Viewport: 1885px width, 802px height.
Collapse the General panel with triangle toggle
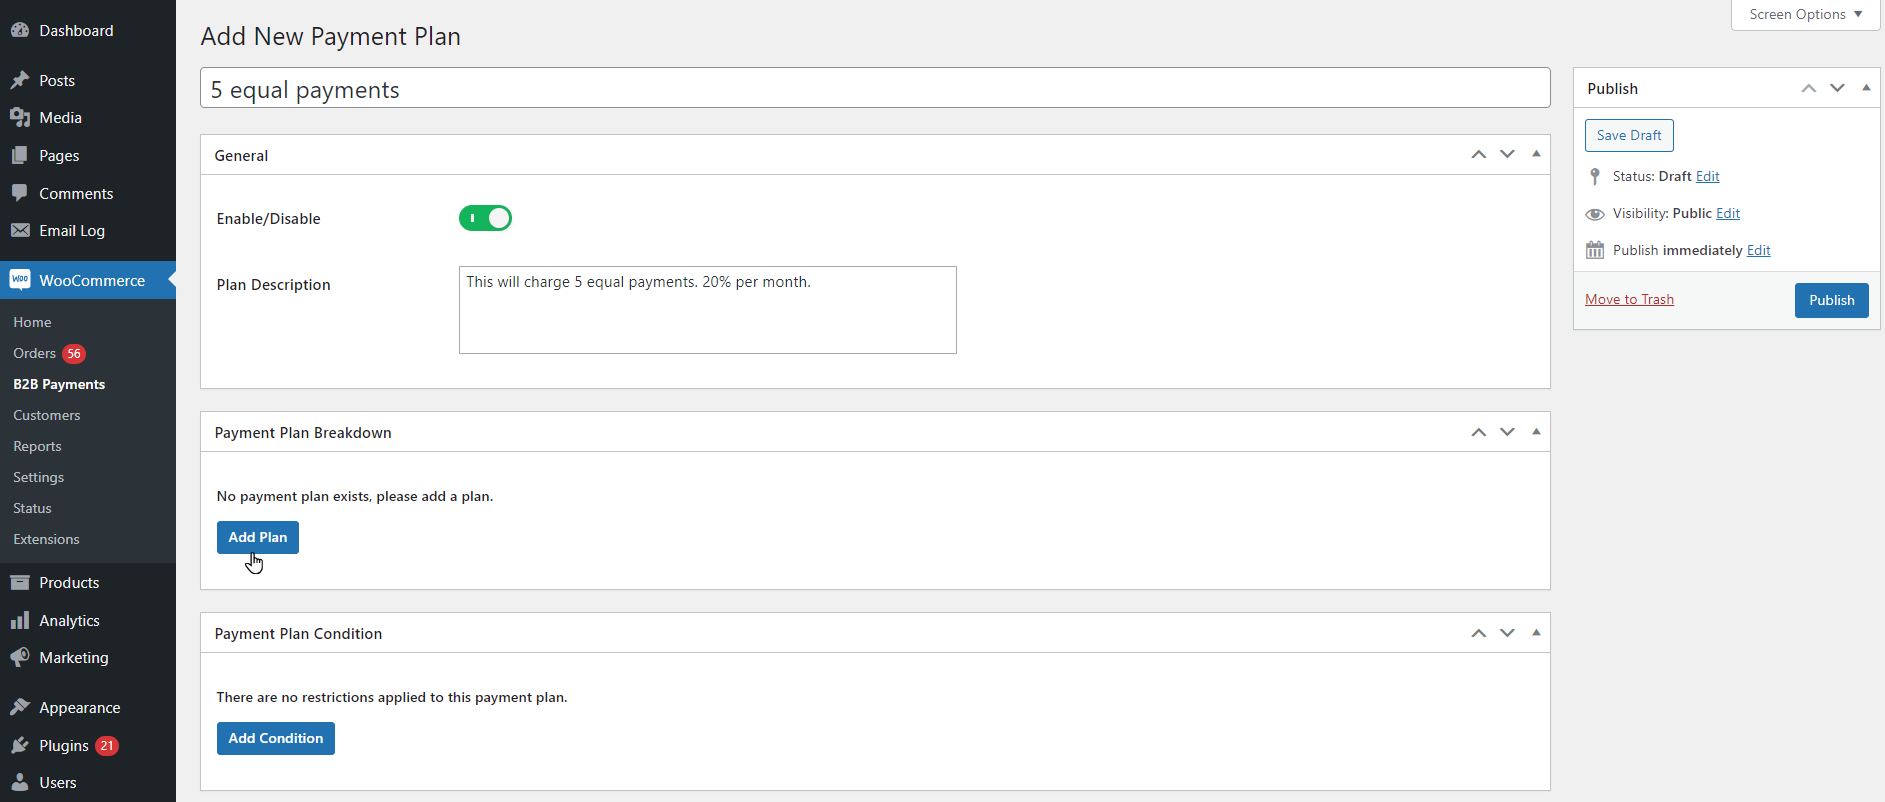pyautogui.click(x=1536, y=154)
